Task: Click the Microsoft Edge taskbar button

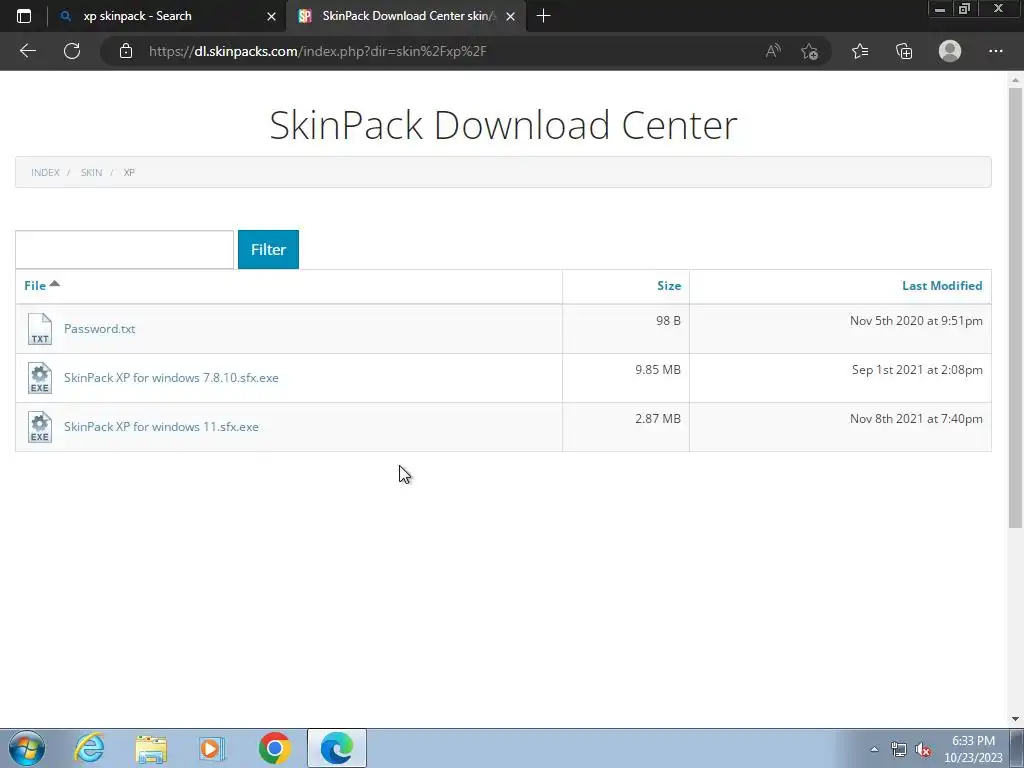Action: point(336,748)
